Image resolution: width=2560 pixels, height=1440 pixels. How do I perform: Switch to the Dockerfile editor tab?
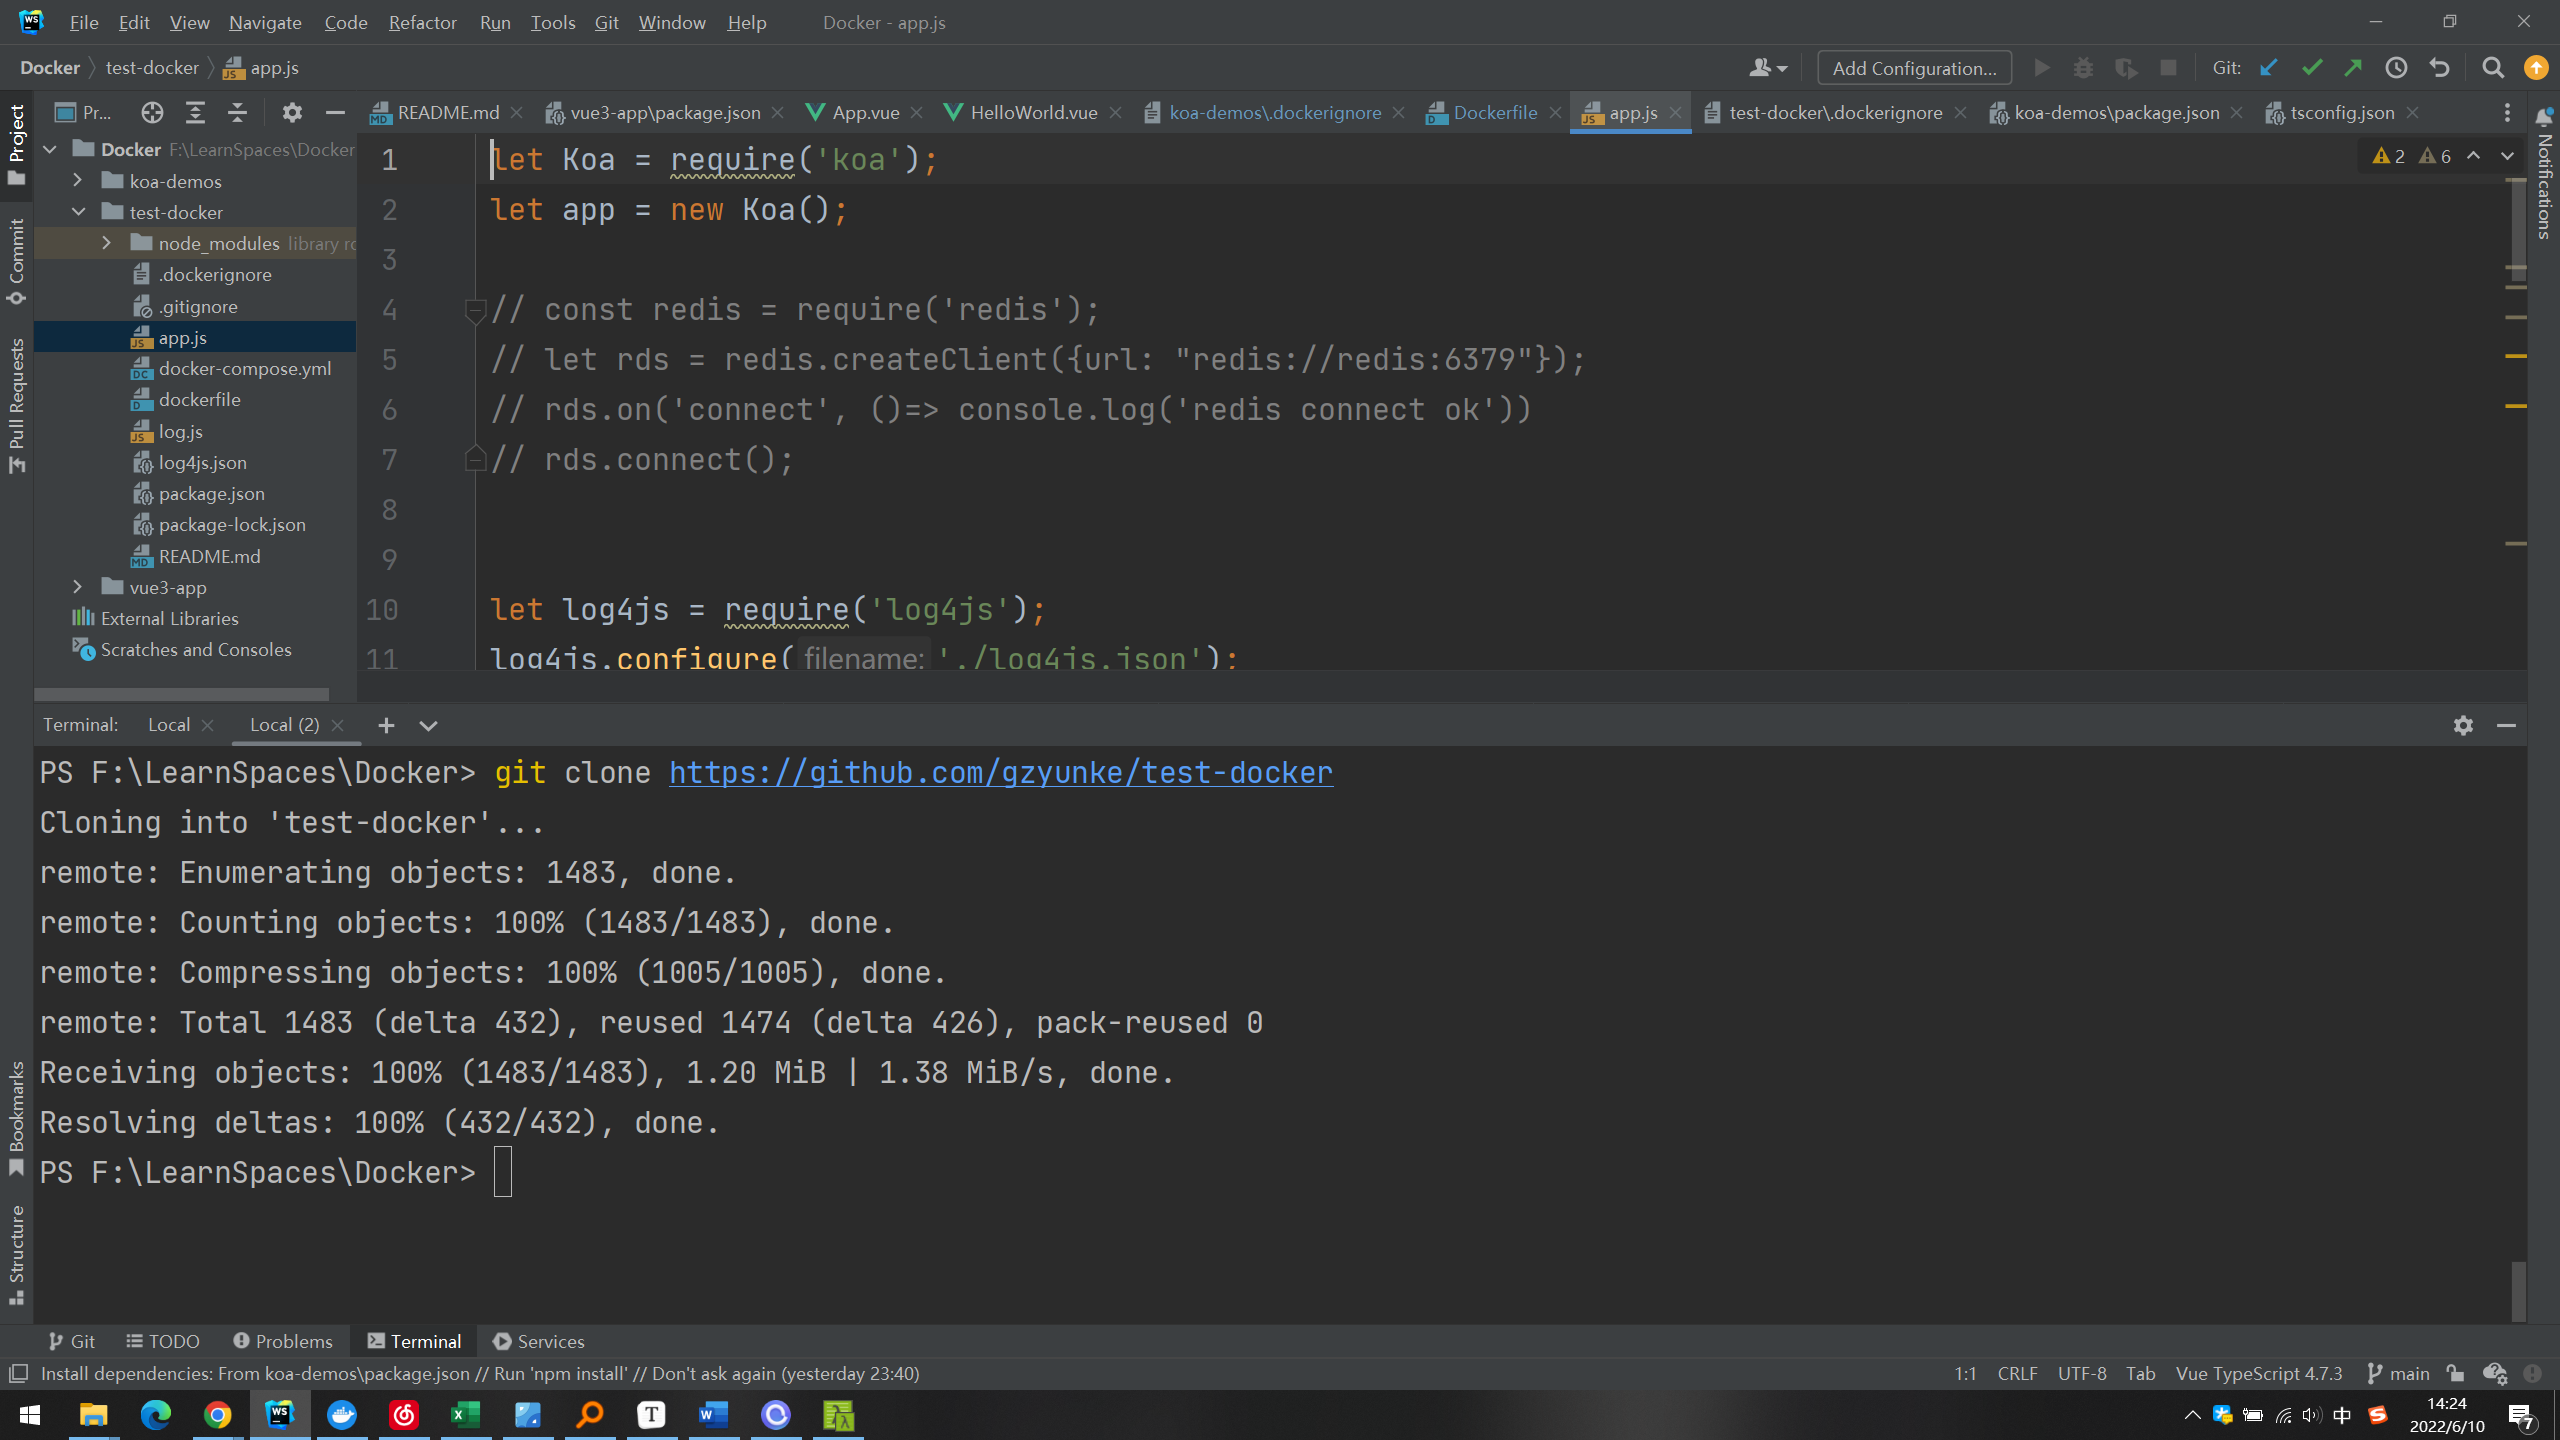point(1494,112)
